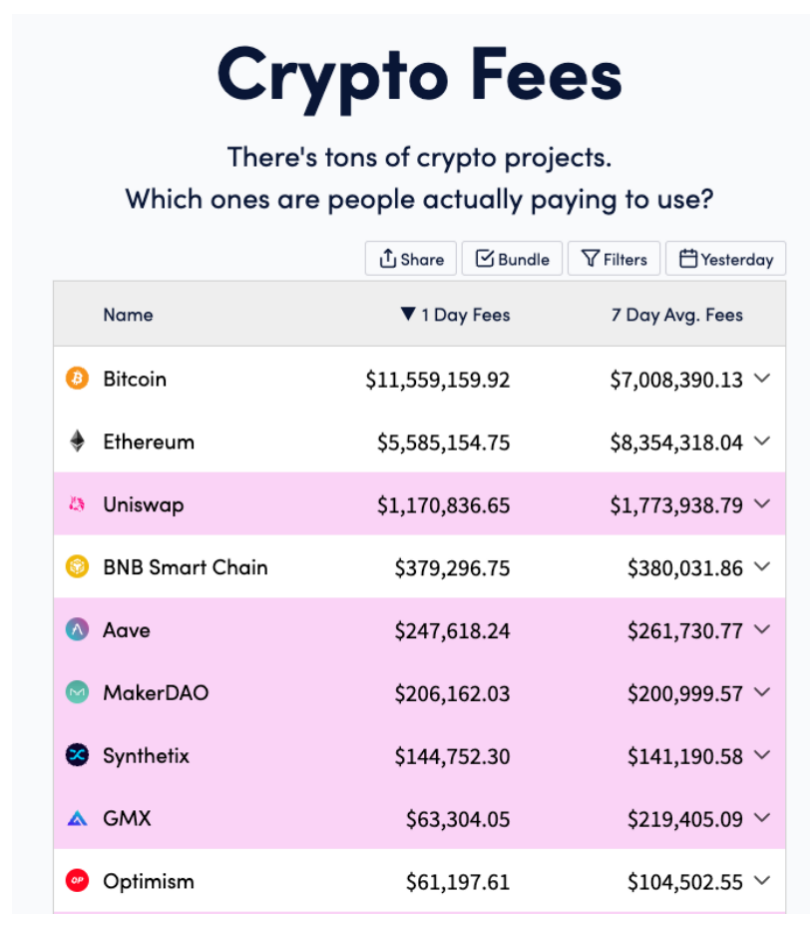Click the BNB Smart Chain icon

[x=77, y=568]
